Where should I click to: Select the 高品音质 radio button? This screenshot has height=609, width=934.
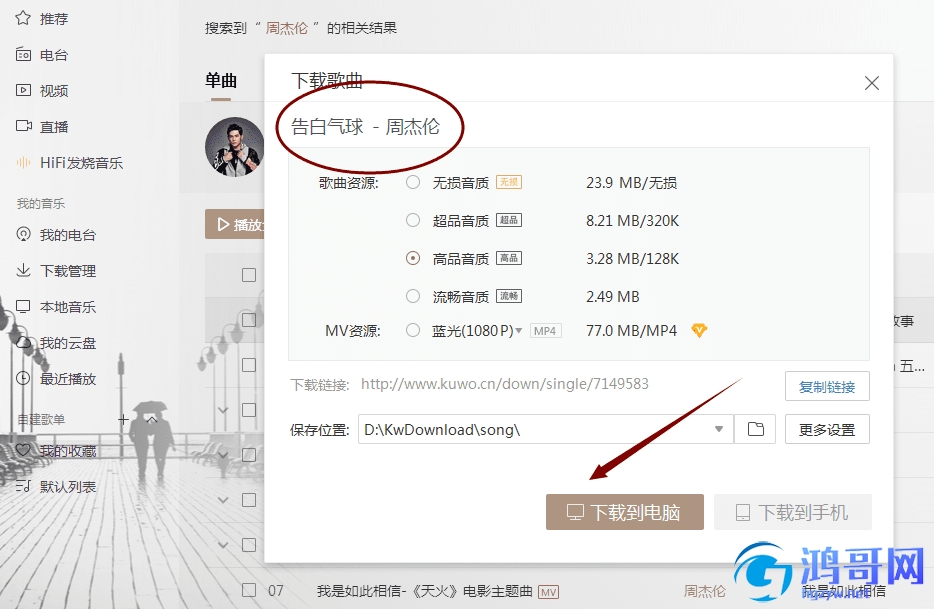pyautogui.click(x=413, y=258)
